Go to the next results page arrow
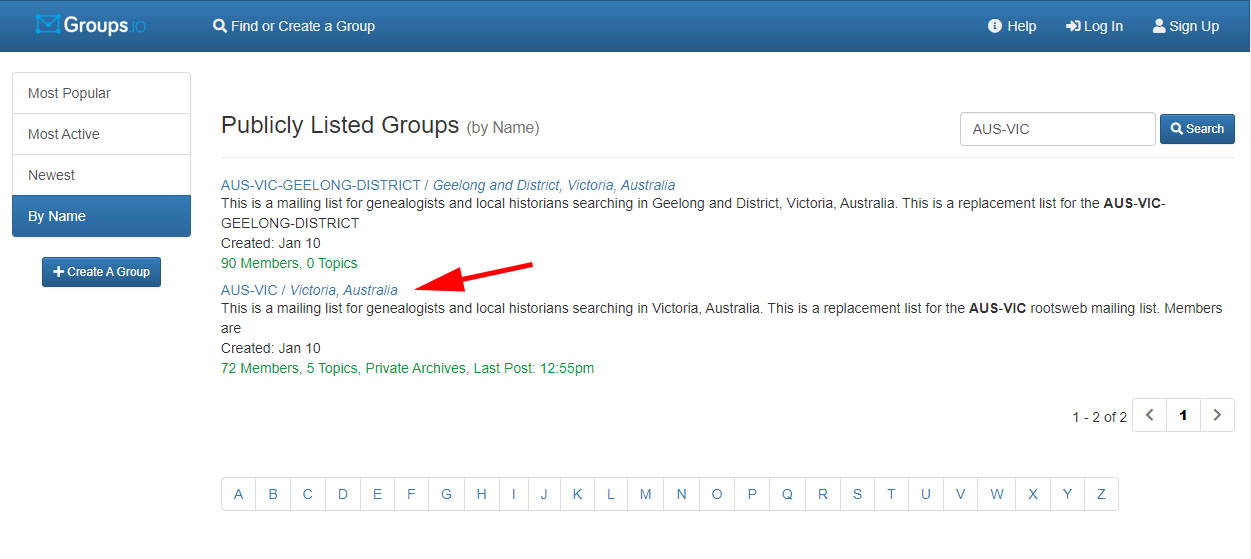1251x559 pixels. point(1216,415)
